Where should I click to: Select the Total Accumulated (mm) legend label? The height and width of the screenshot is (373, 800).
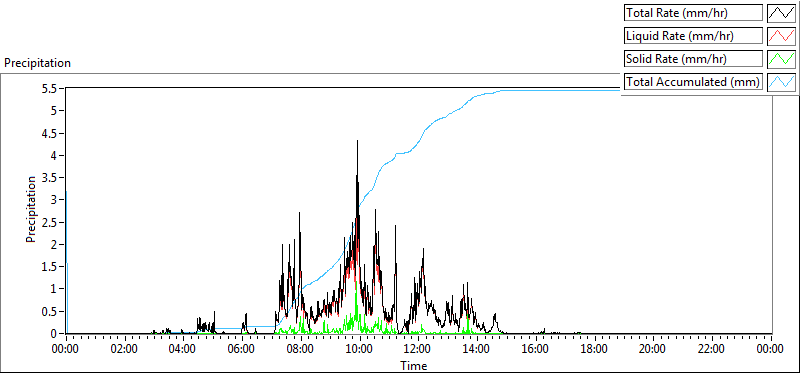pos(693,82)
